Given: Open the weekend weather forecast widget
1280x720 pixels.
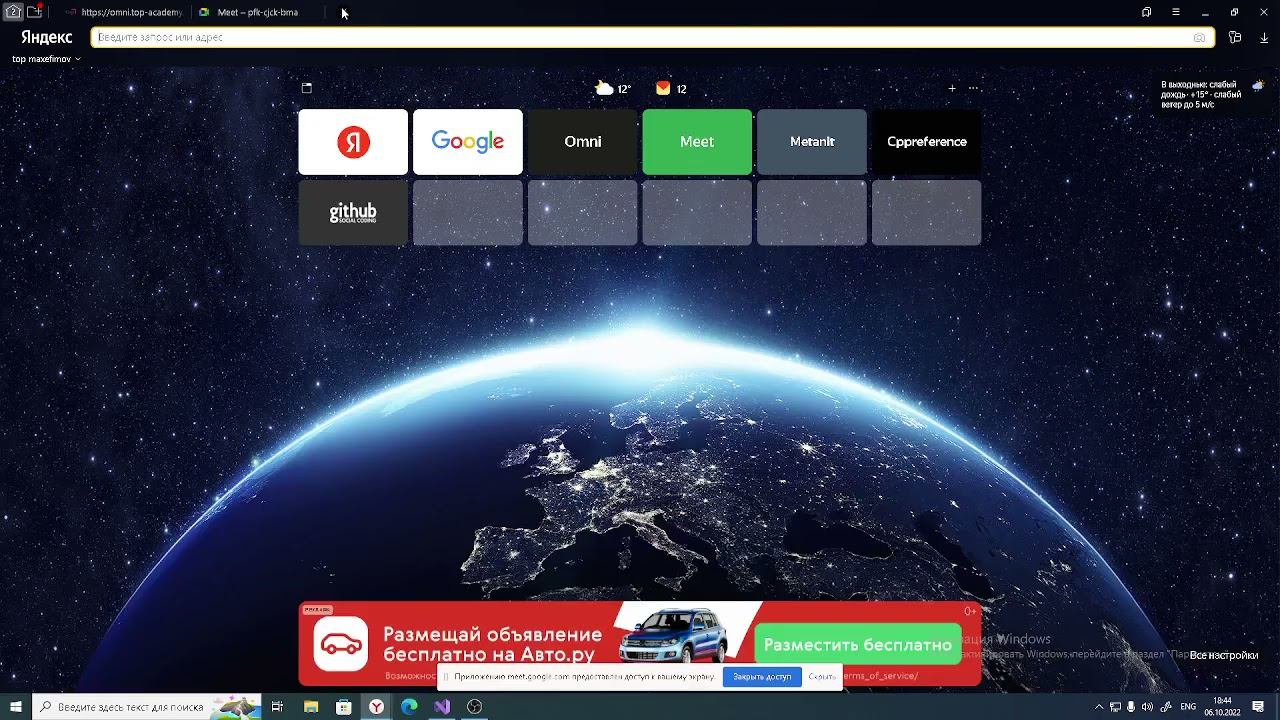Looking at the screenshot, I should coord(1211,94).
